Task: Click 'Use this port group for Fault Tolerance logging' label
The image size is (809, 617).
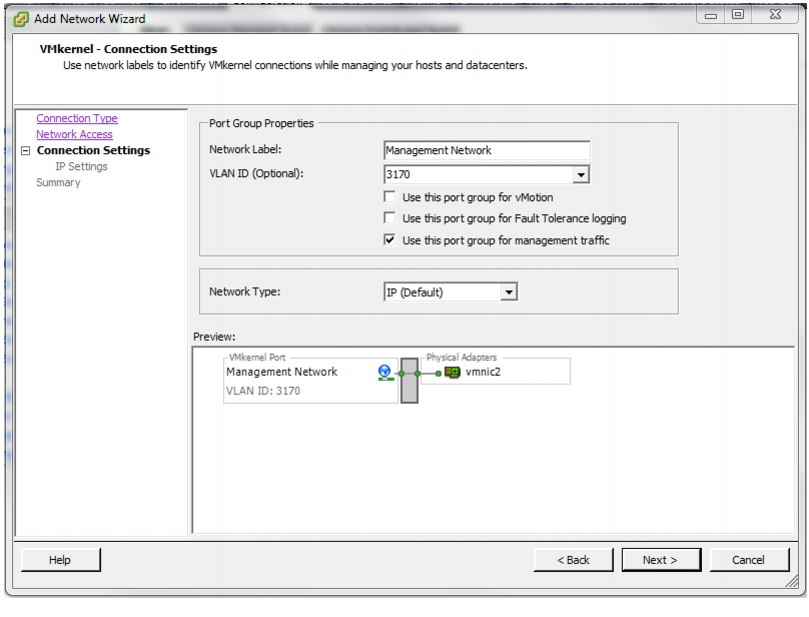Action: point(514,218)
